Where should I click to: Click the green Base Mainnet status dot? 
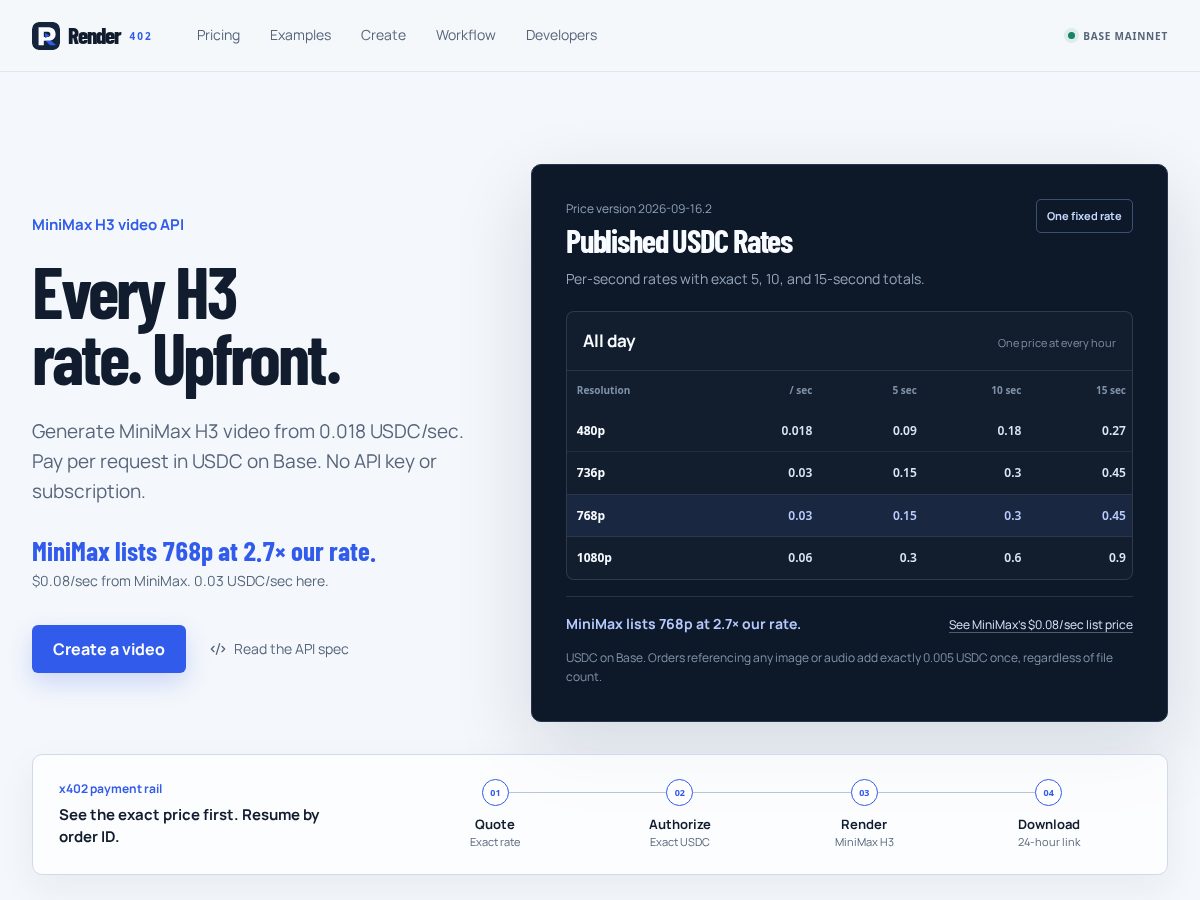(1071, 36)
